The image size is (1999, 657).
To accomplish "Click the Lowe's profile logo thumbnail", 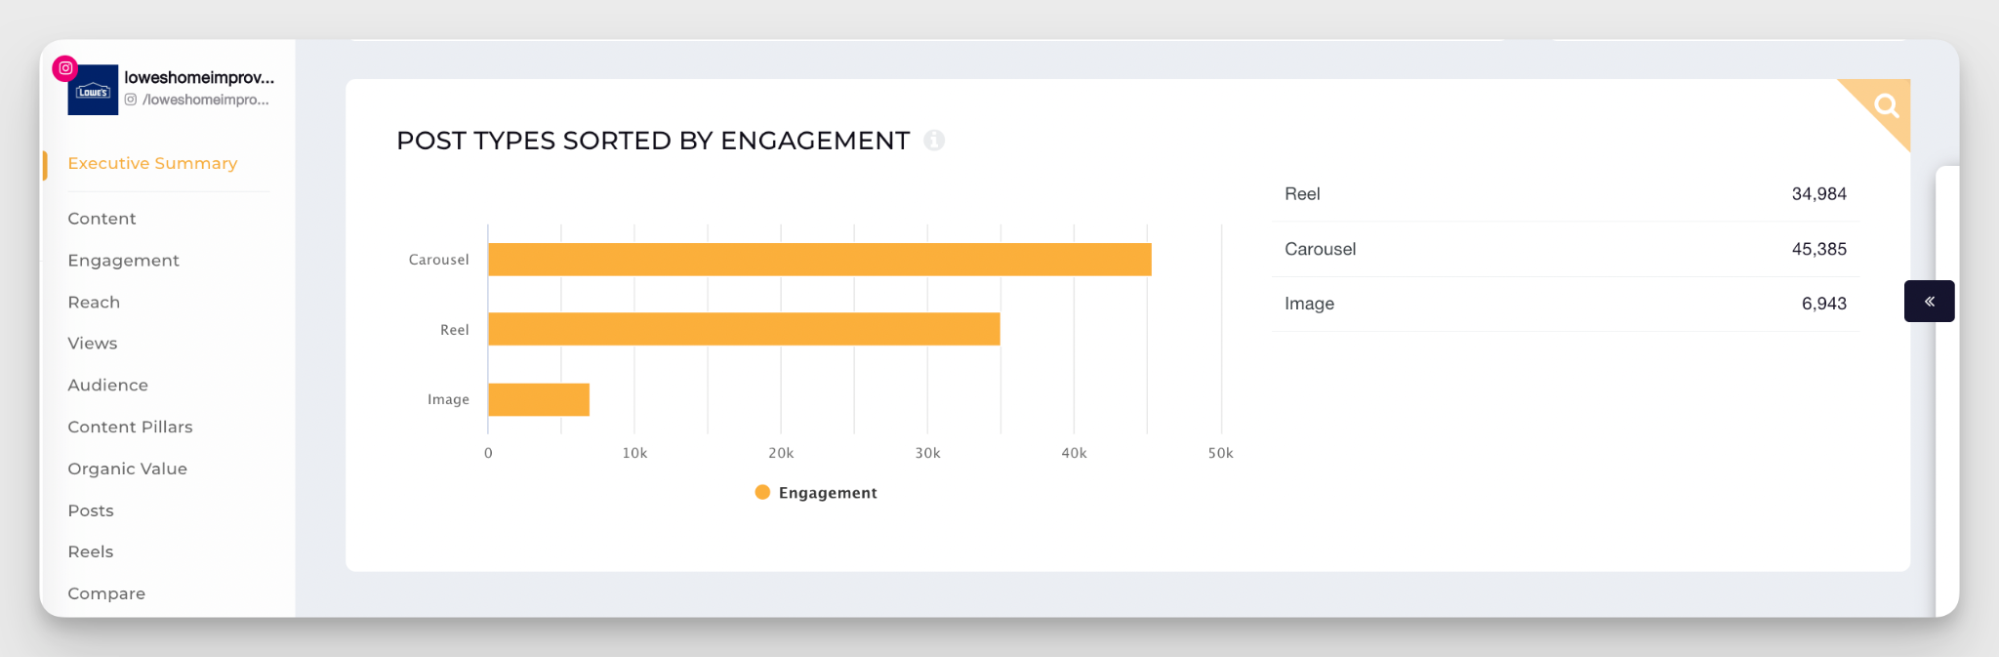I will tap(93, 91).
